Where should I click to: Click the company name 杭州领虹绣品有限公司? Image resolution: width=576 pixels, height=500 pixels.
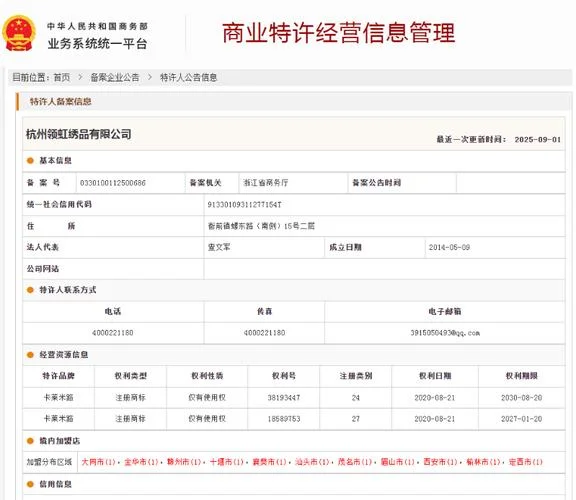79,134
